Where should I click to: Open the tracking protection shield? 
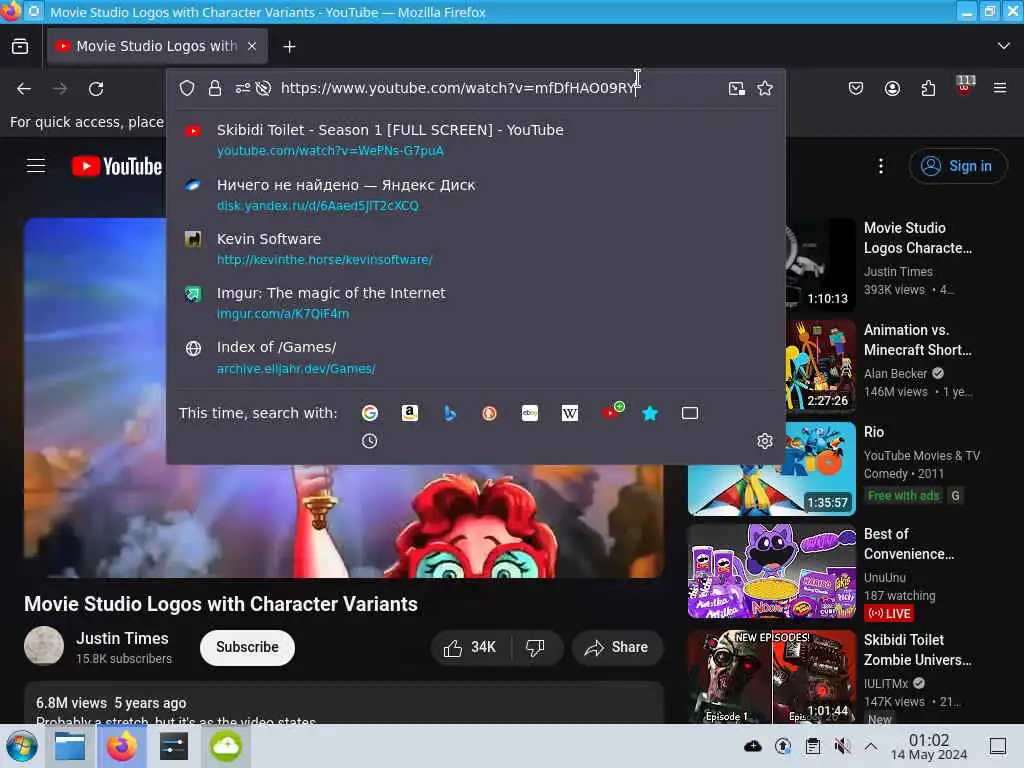pyautogui.click(x=187, y=88)
